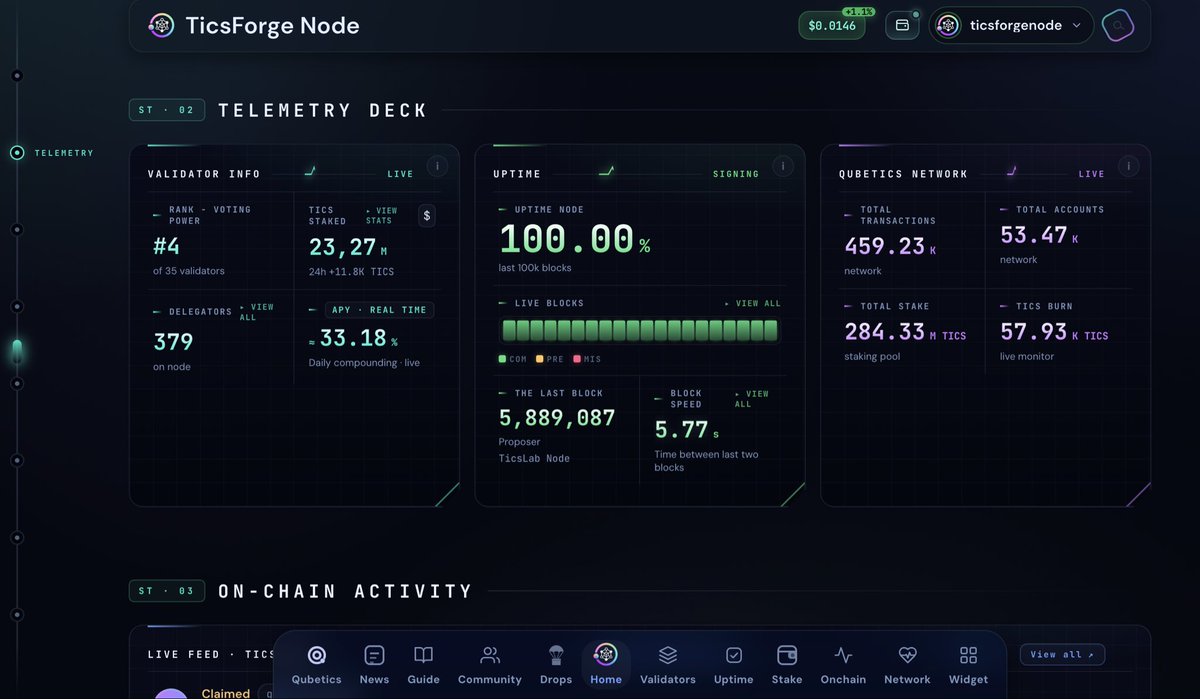The height and width of the screenshot is (699, 1200).
Task: Open the ticsforgenode account dropdown
Action: point(1011,25)
